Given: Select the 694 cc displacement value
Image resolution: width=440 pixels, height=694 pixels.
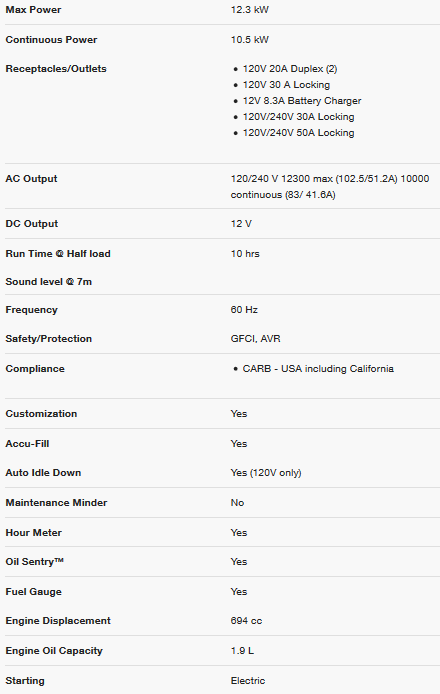Looking at the screenshot, I should 246,621.
